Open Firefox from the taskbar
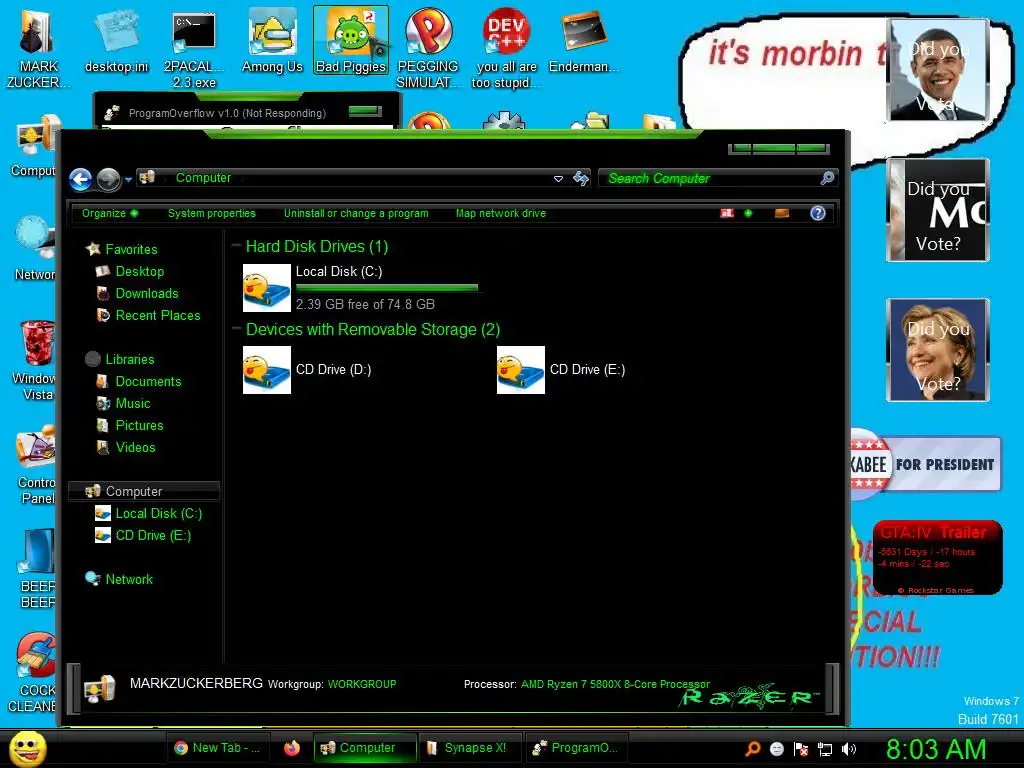 click(292, 748)
